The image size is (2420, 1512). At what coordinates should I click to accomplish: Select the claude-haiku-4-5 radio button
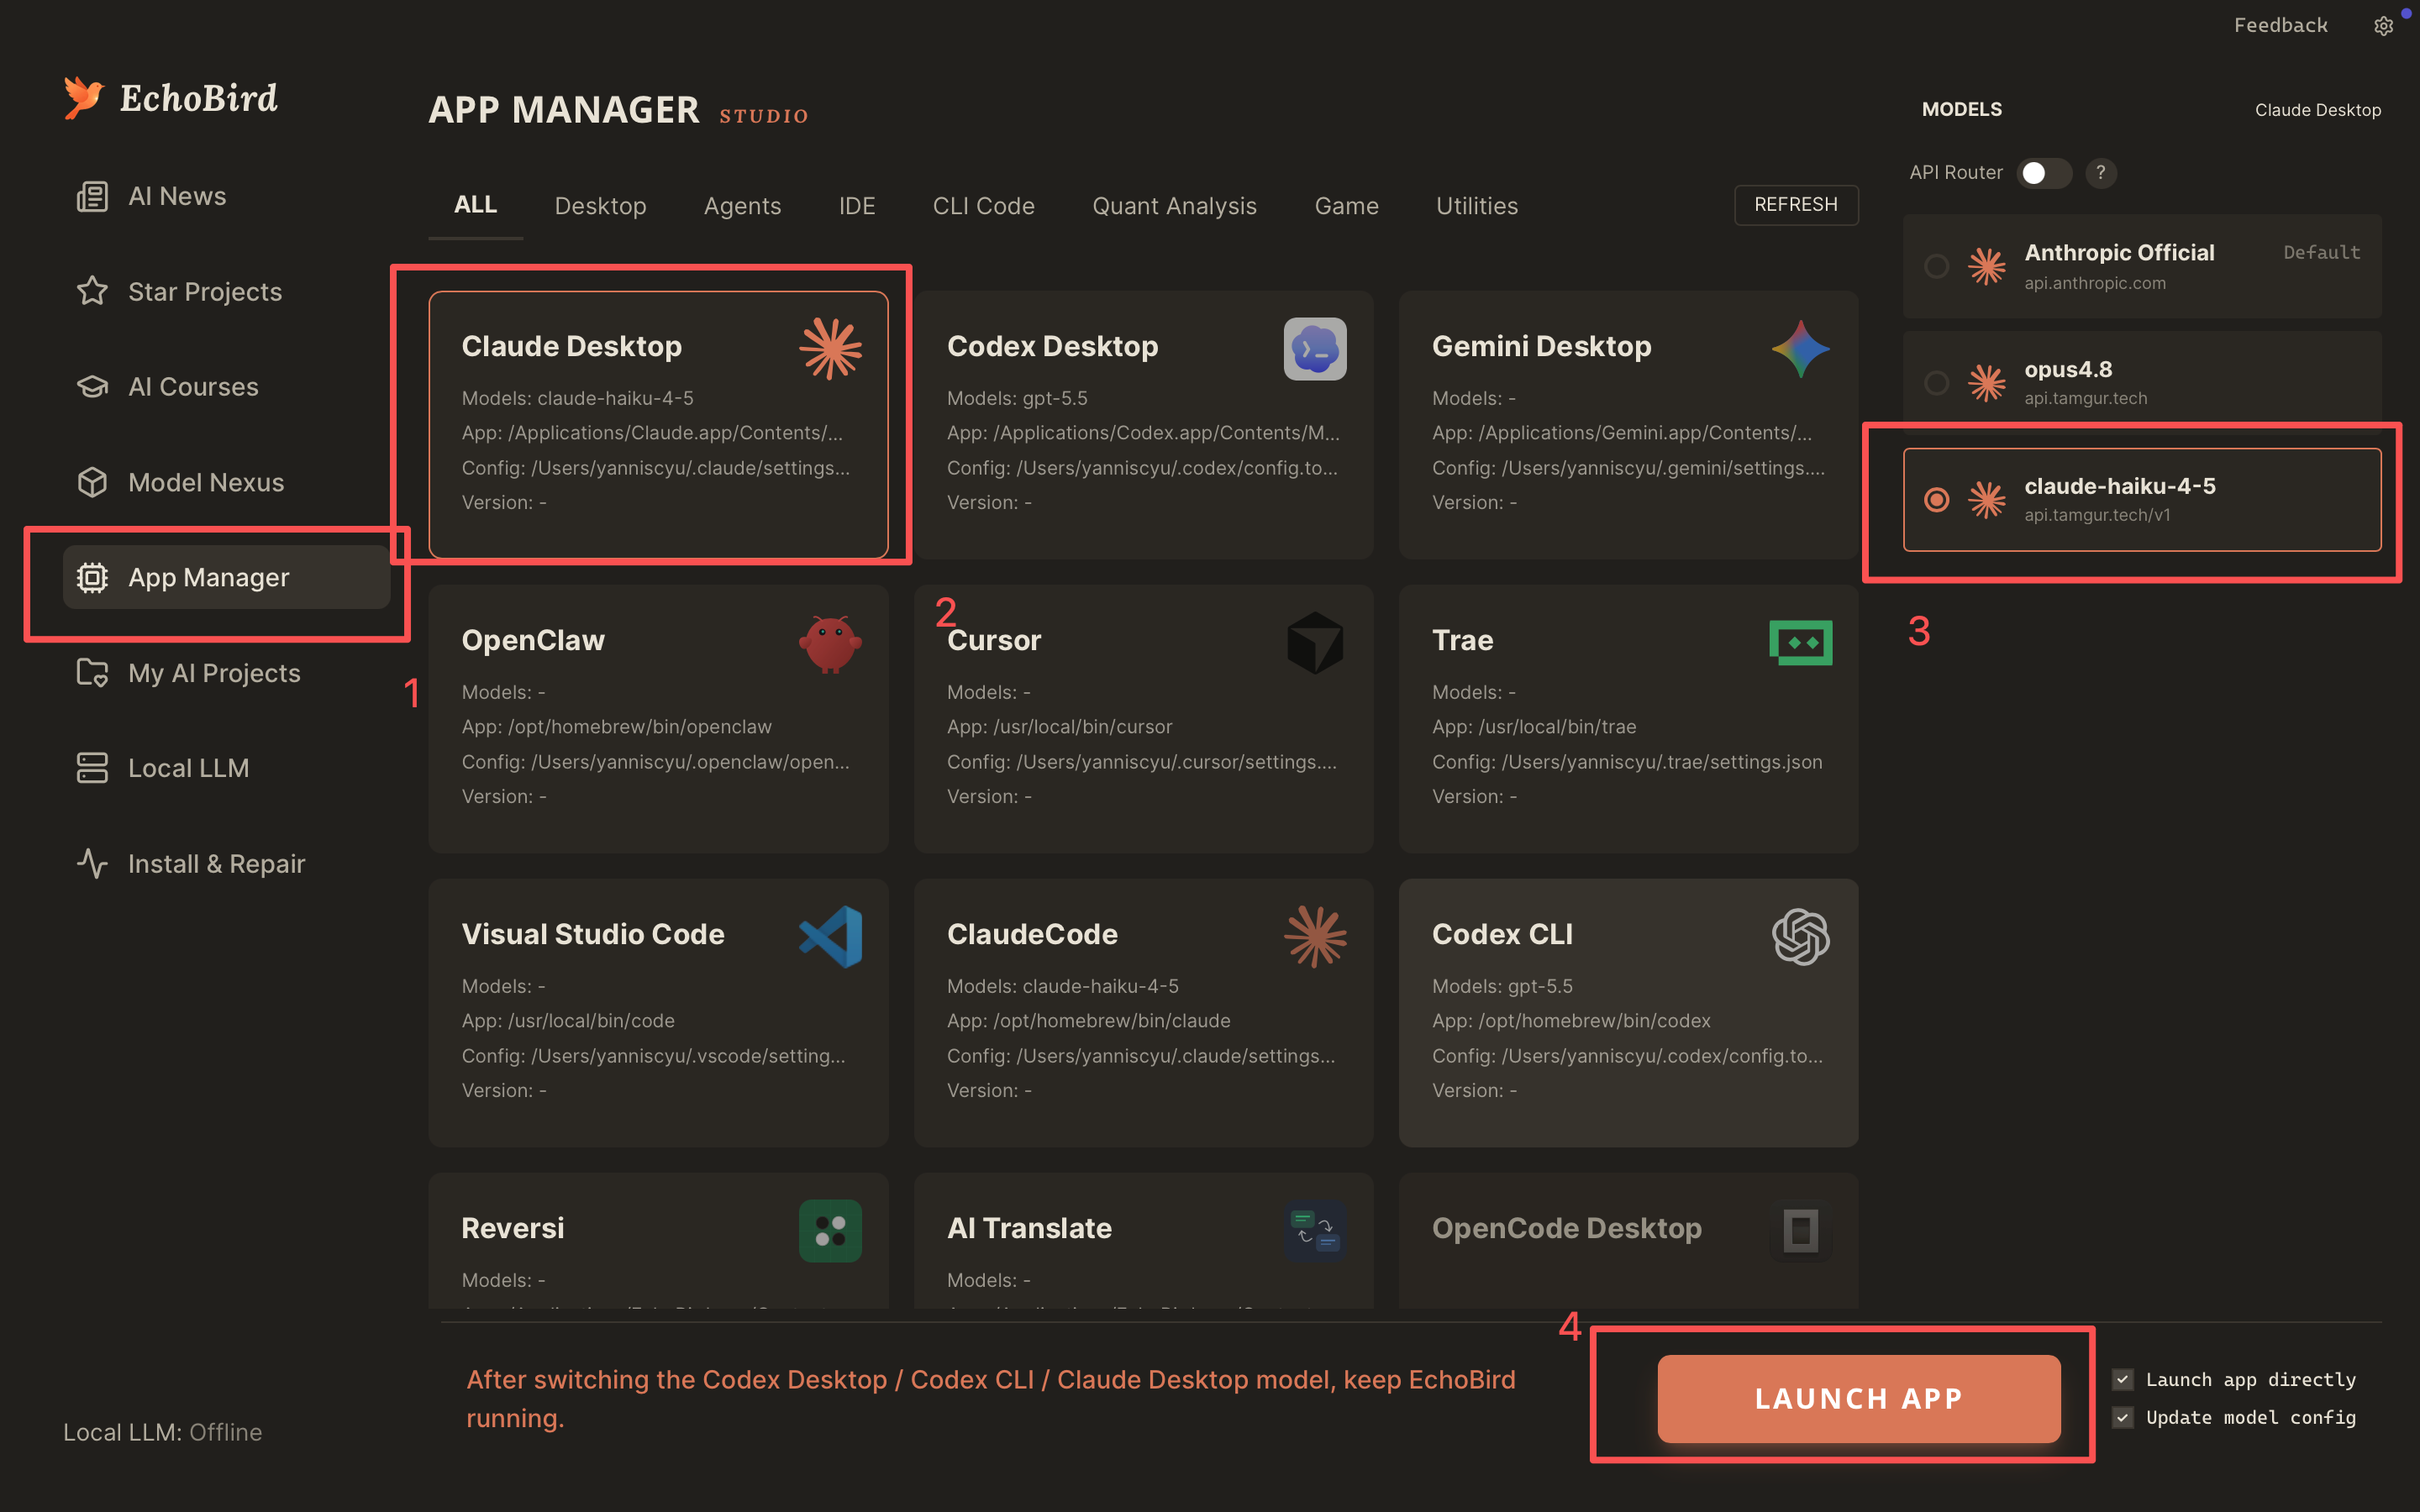pos(1937,499)
